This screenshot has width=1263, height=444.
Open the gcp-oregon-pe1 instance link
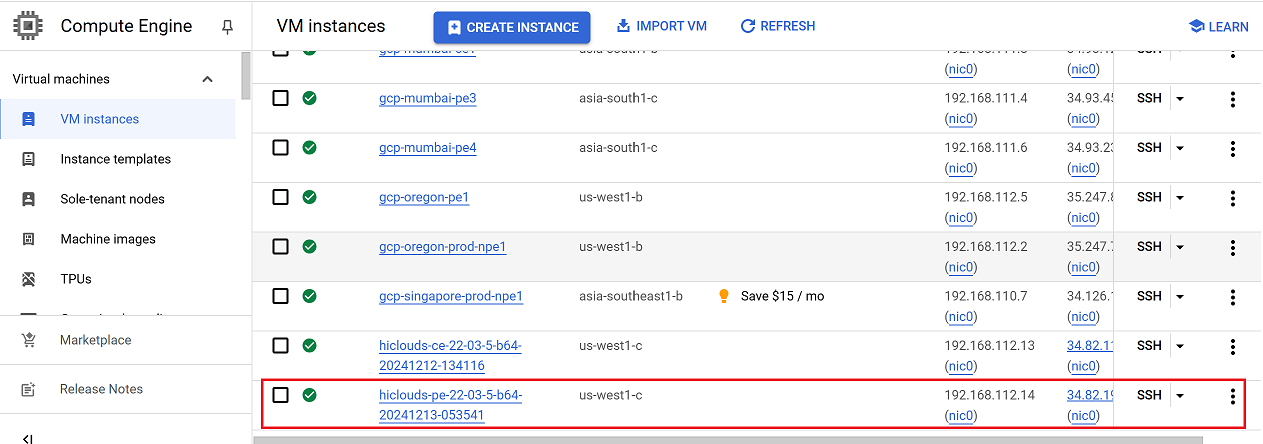(424, 197)
